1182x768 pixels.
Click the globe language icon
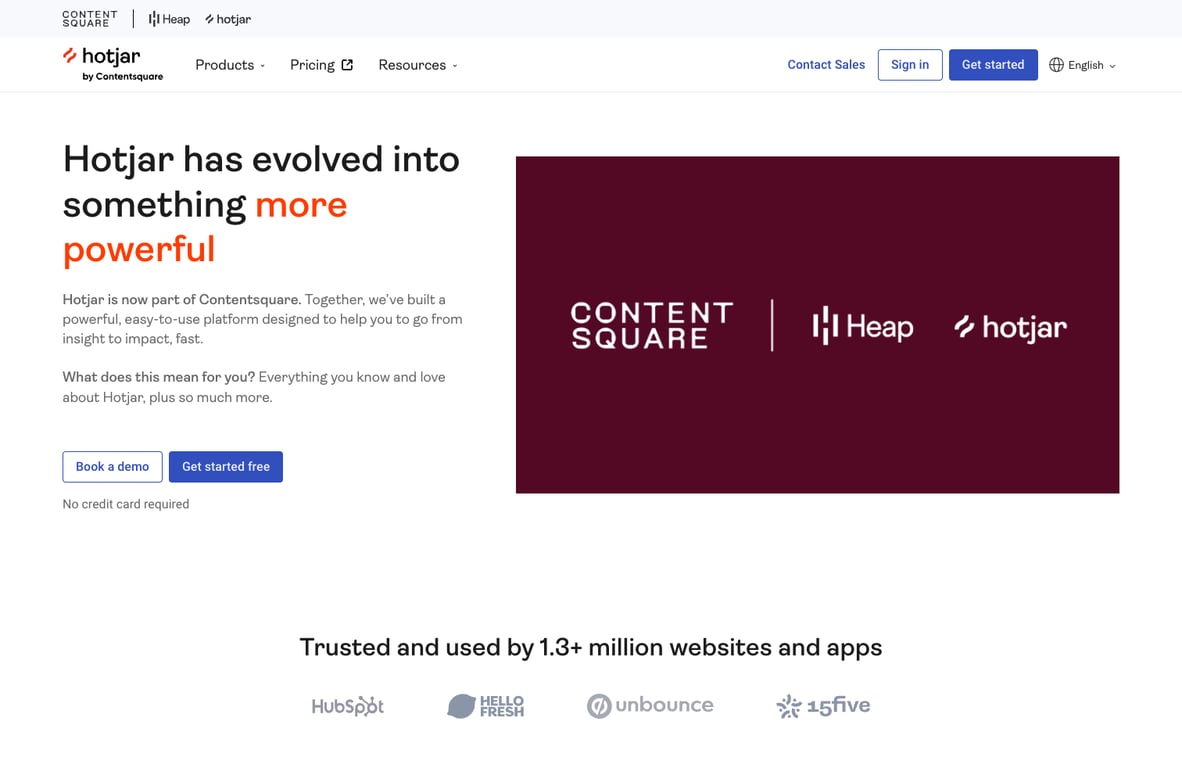[x=1056, y=65]
